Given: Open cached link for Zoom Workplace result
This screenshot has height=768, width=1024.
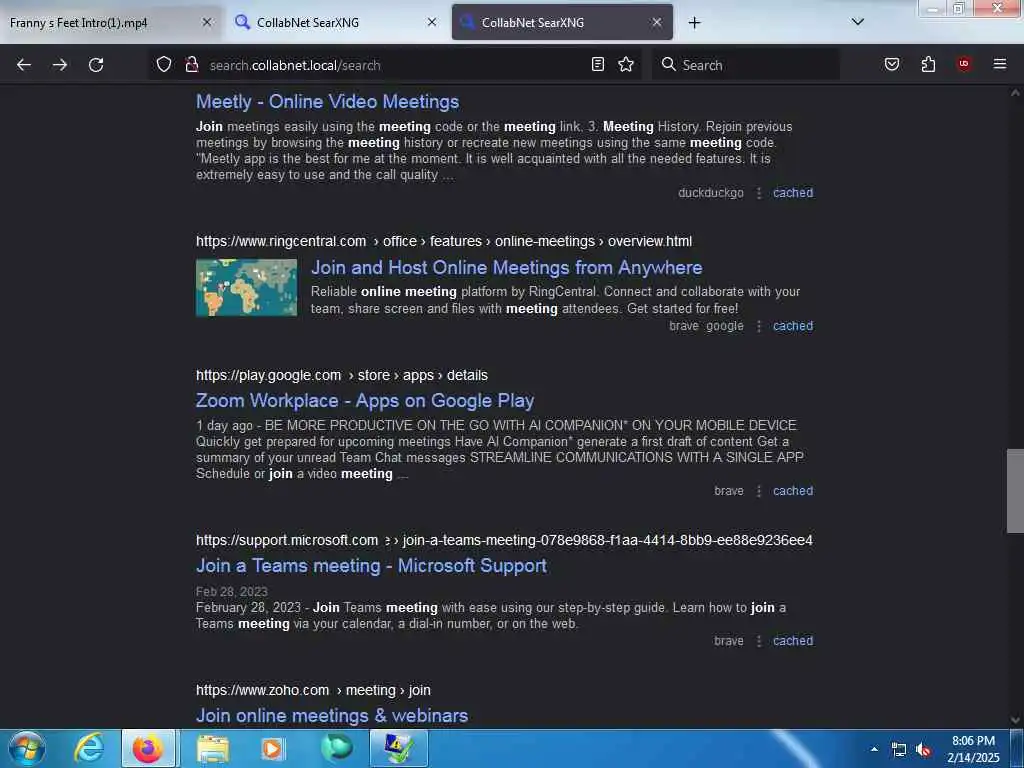Looking at the screenshot, I should click(793, 490).
